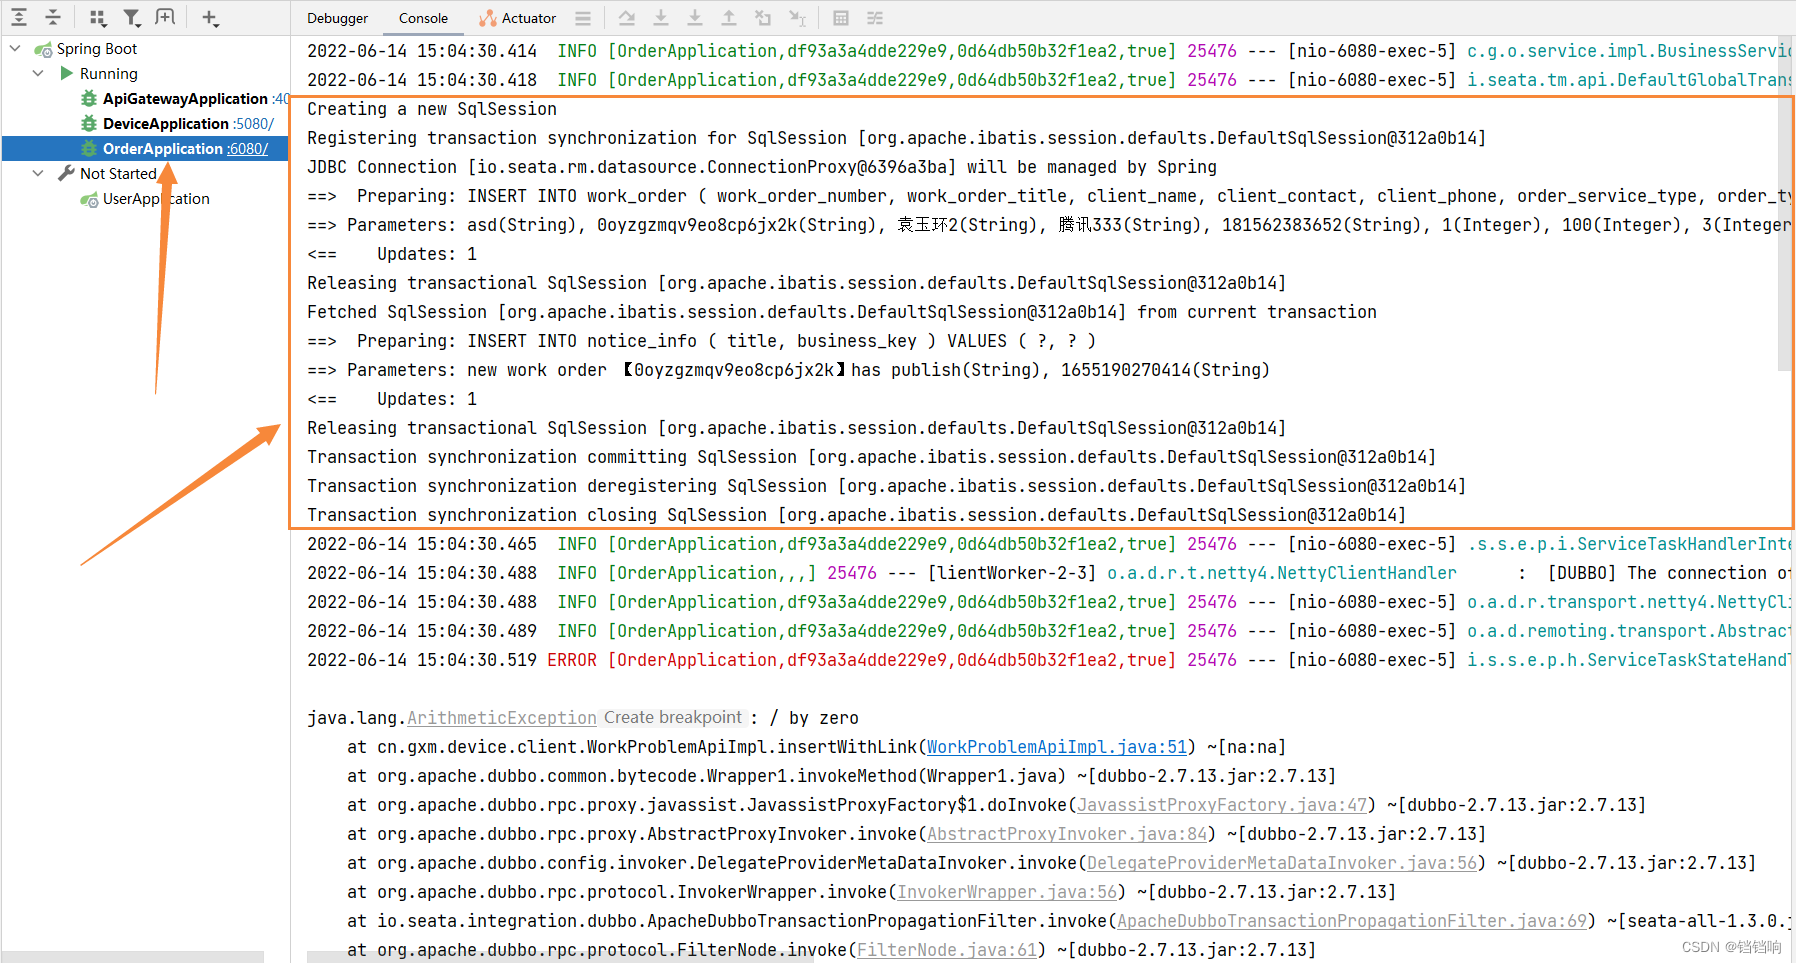Open JavassistProxyFactory.java:47 link
The width and height of the screenshot is (1796, 963).
[1222, 805]
